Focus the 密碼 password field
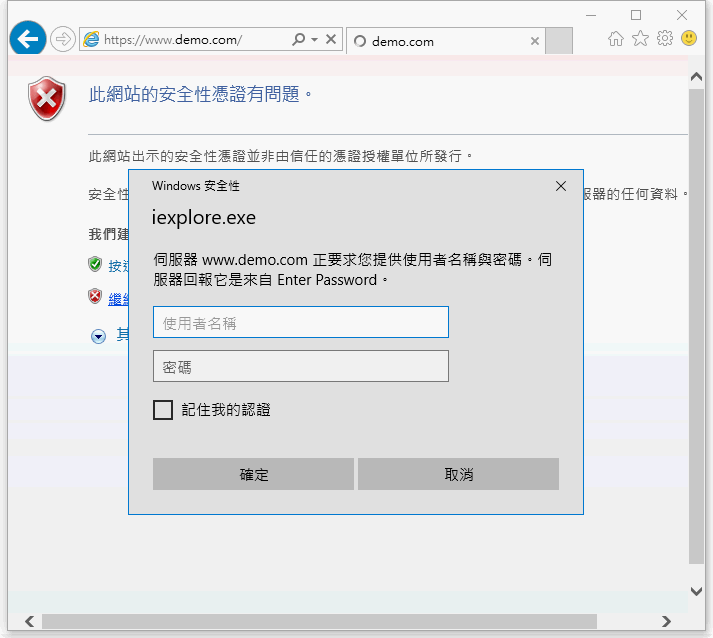The height and width of the screenshot is (638, 713). click(301, 366)
